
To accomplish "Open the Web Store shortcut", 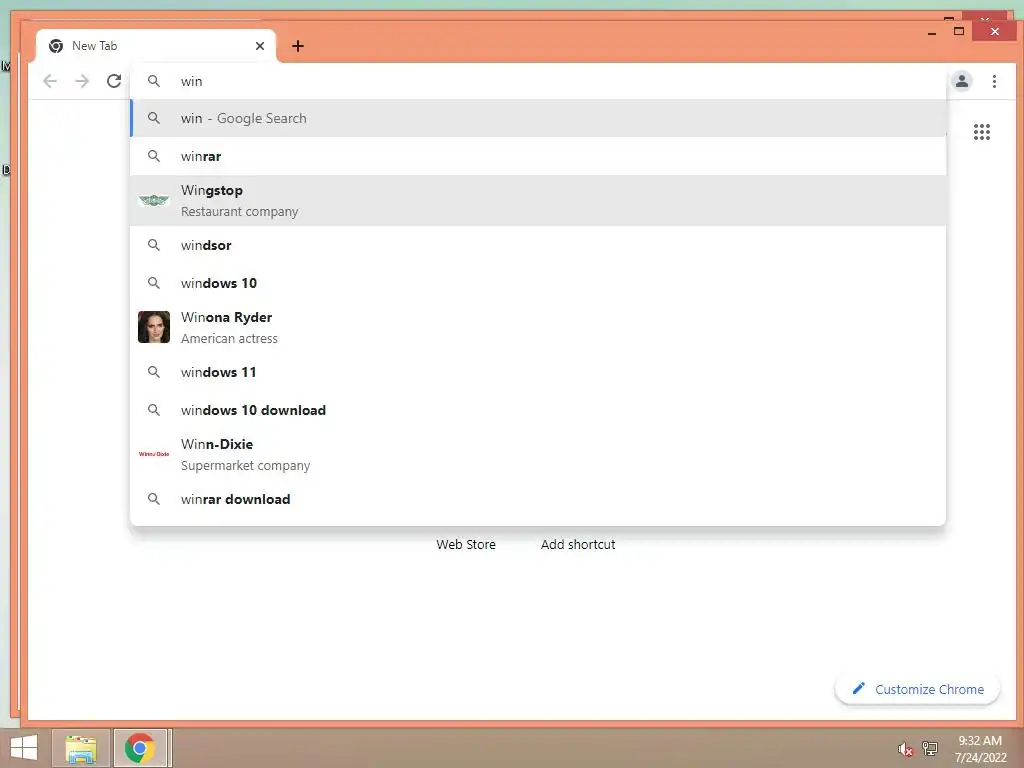I will pyautogui.click(x=466, y=544).
